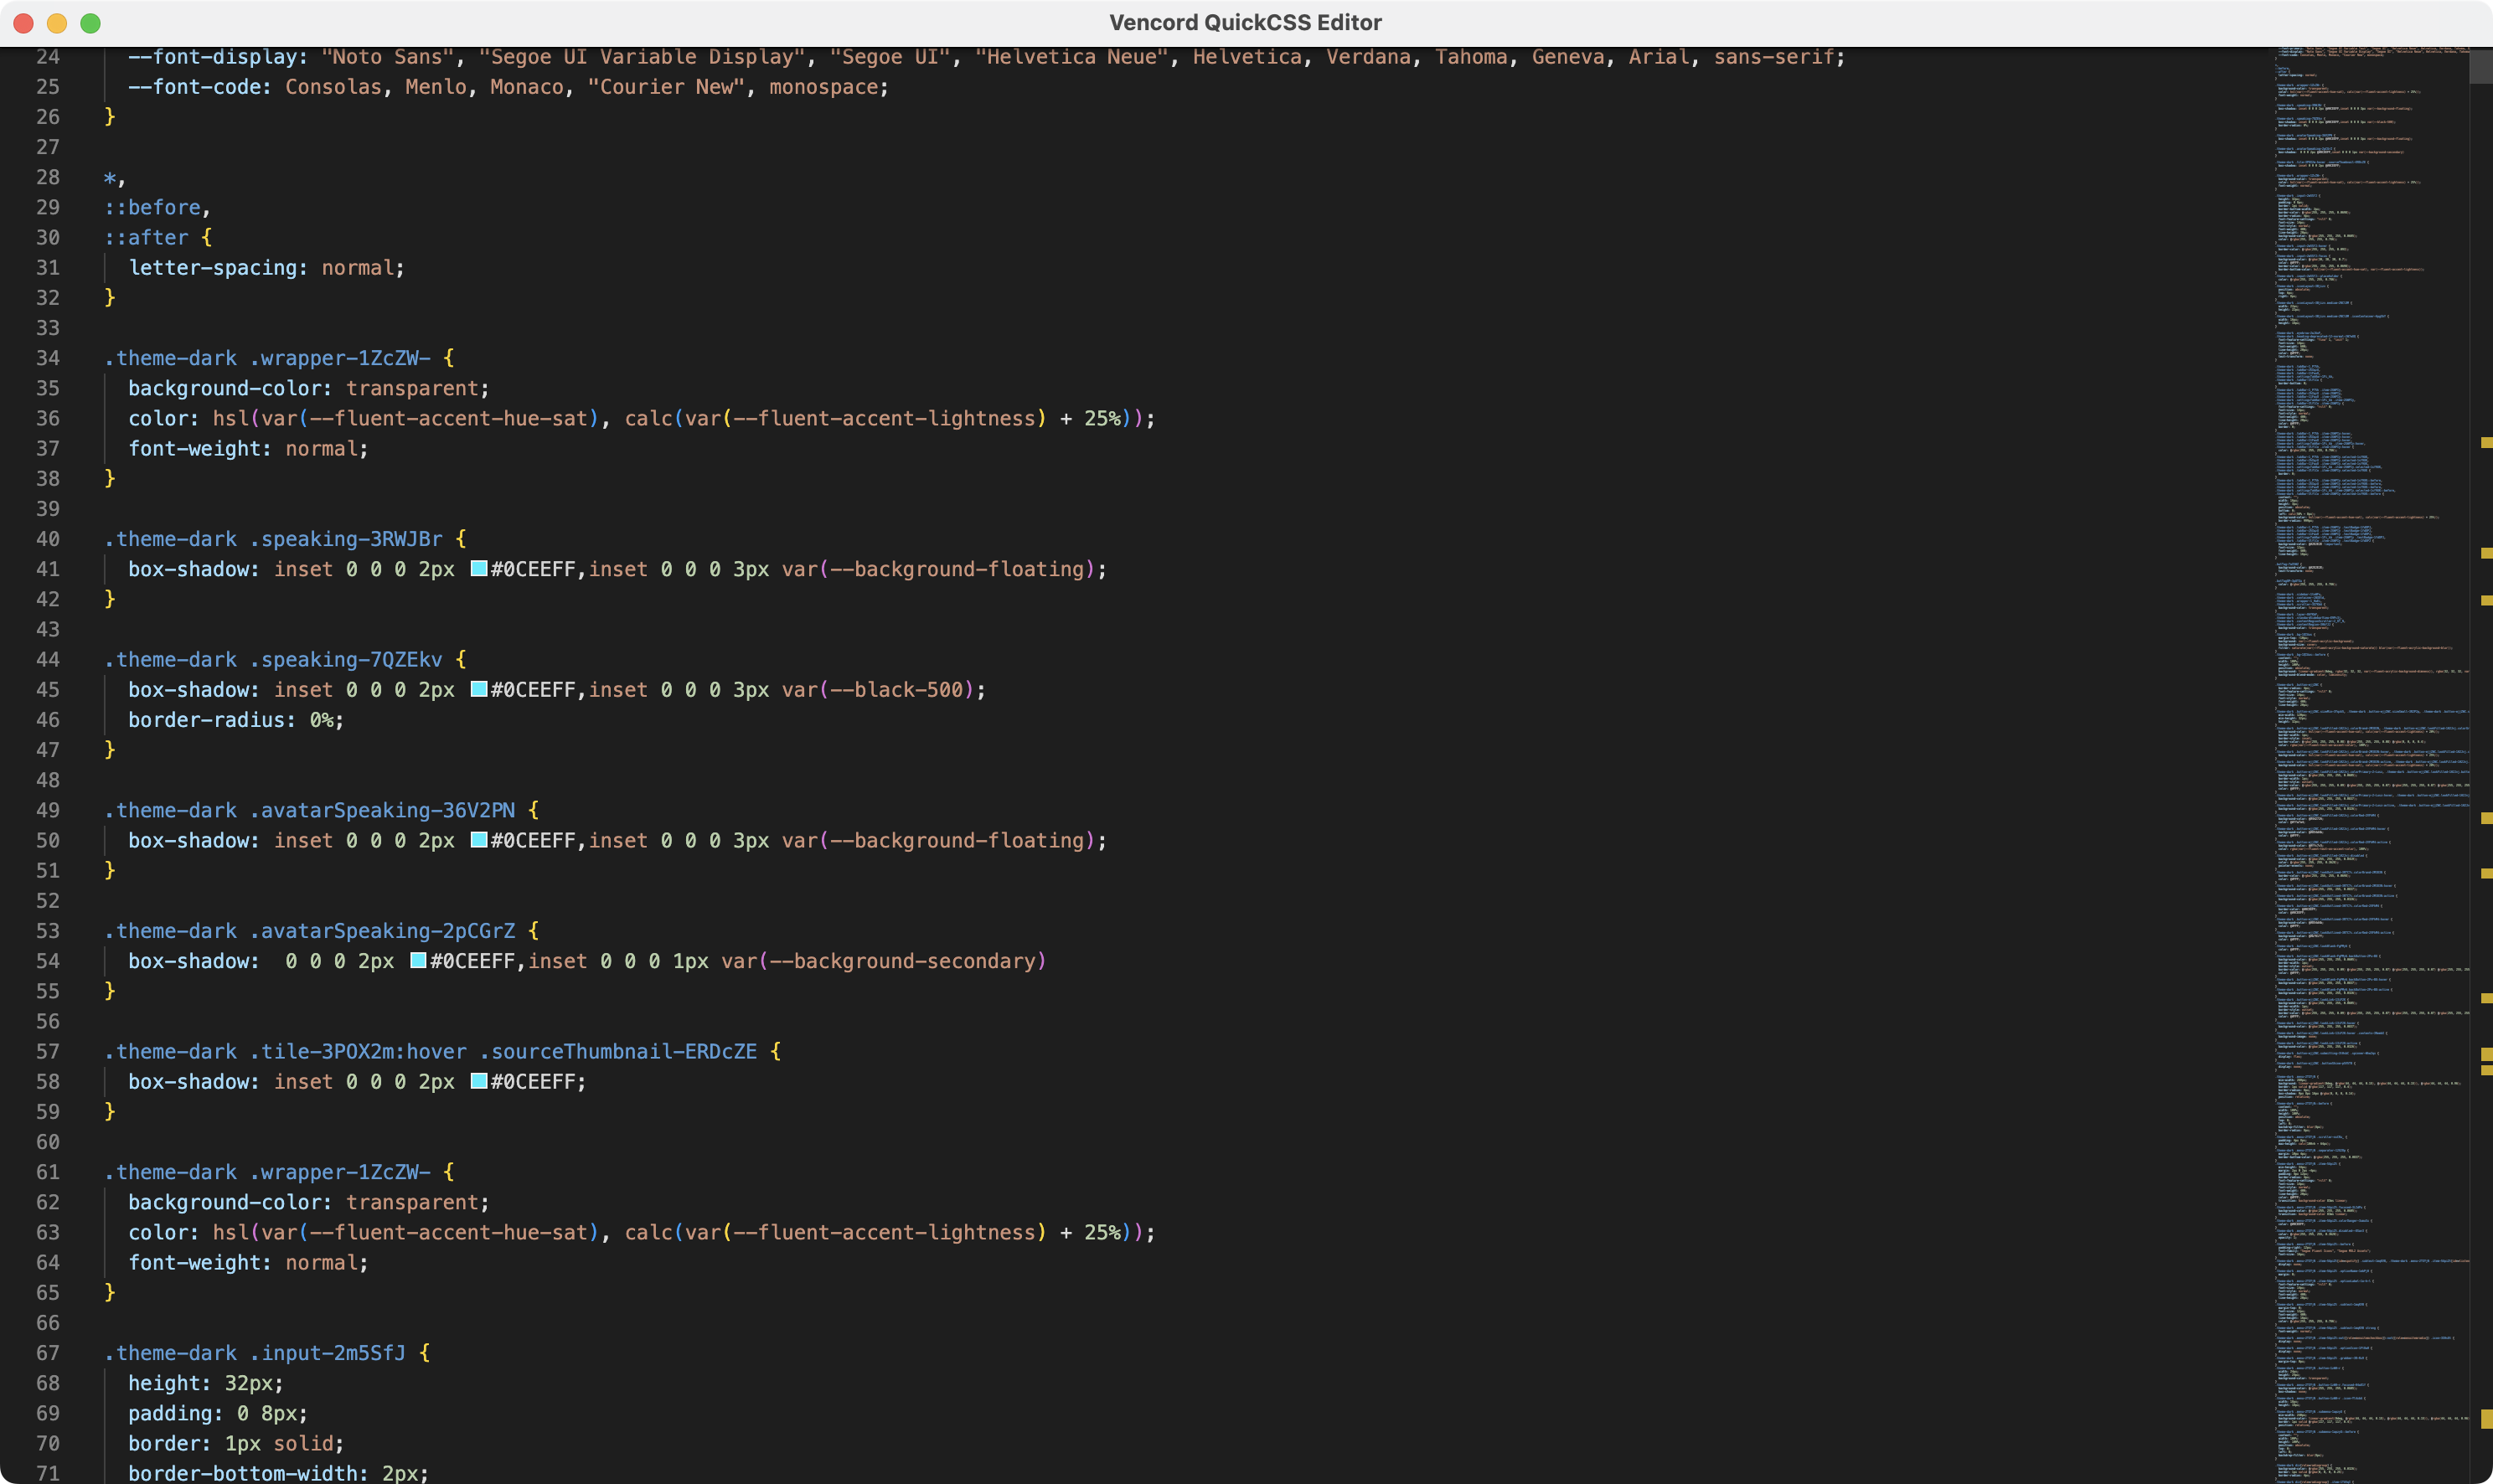Click the color swatch before #0CEEFF on line 41
The width and height of the screenshot is (2493, 1484).
pos(478,569)
